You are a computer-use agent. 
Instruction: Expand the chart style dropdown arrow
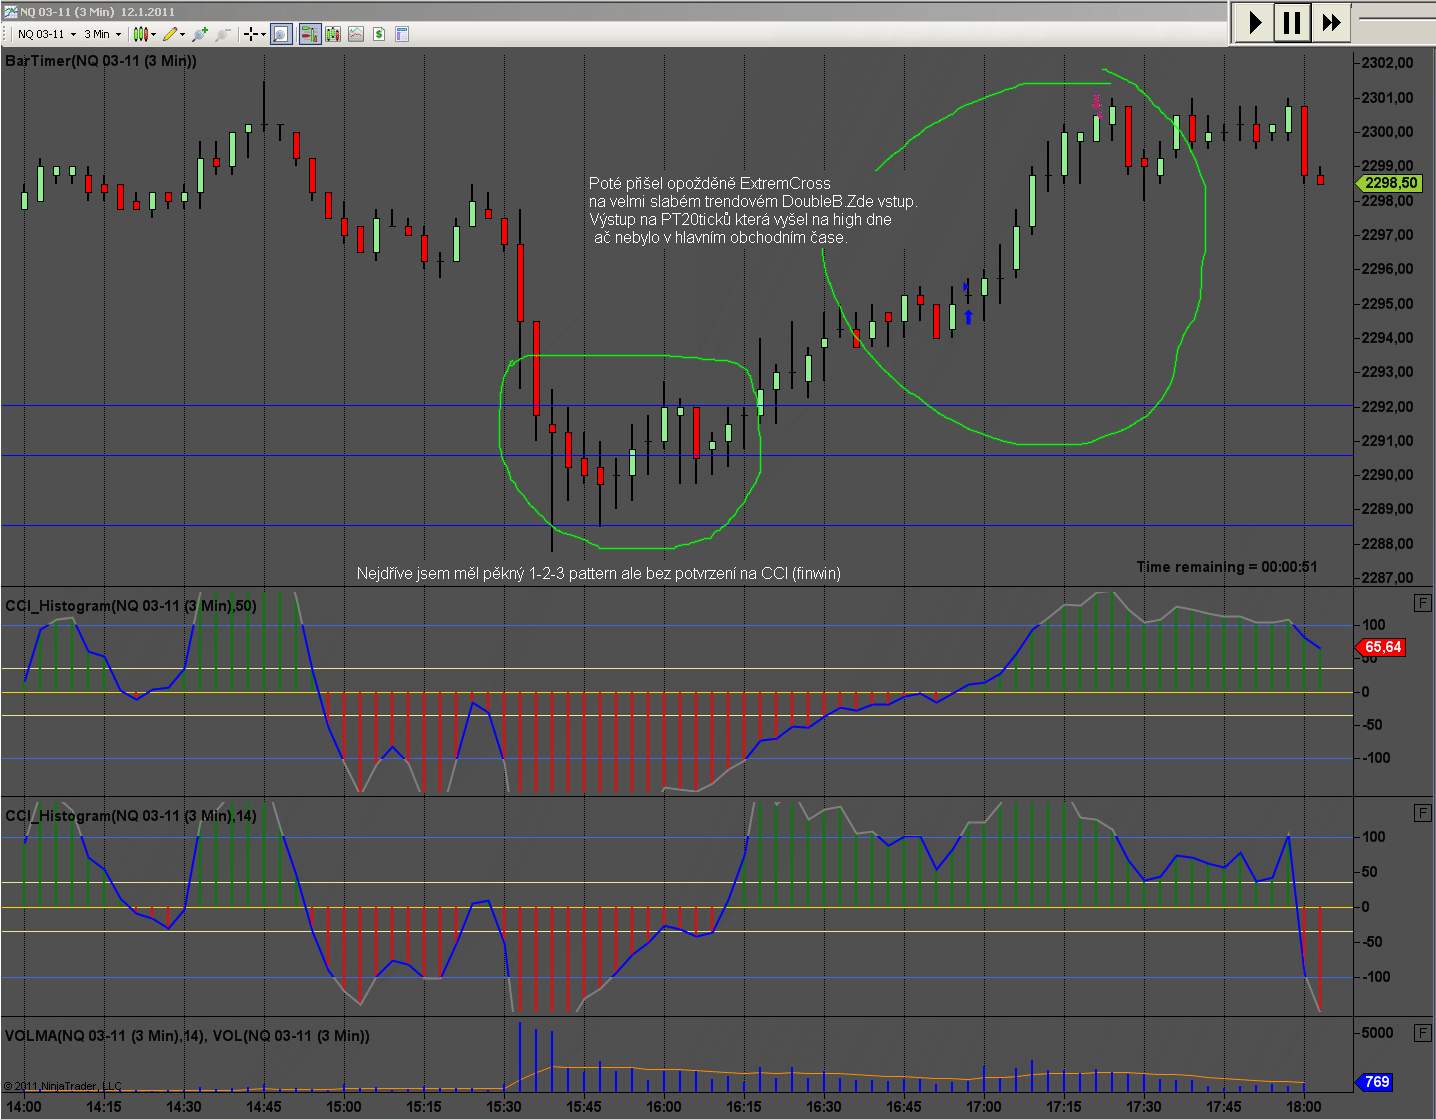click(x=153, y=34)
